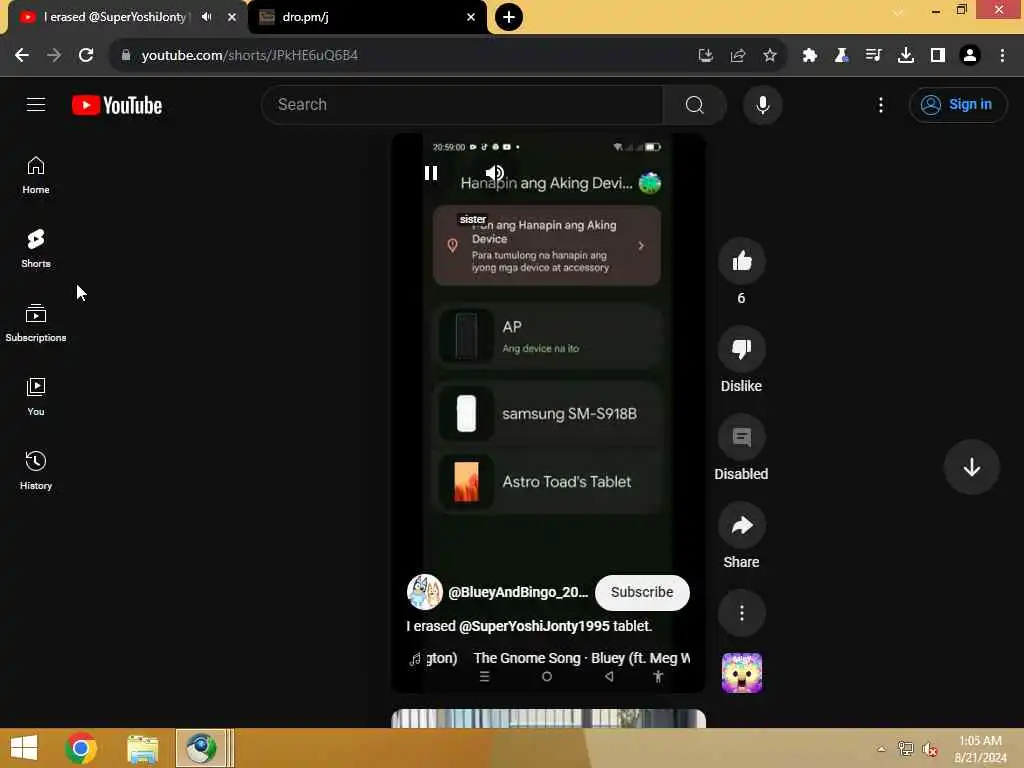Like this Short
This screenshot has width=1024, height=768.
click(741, 261)
